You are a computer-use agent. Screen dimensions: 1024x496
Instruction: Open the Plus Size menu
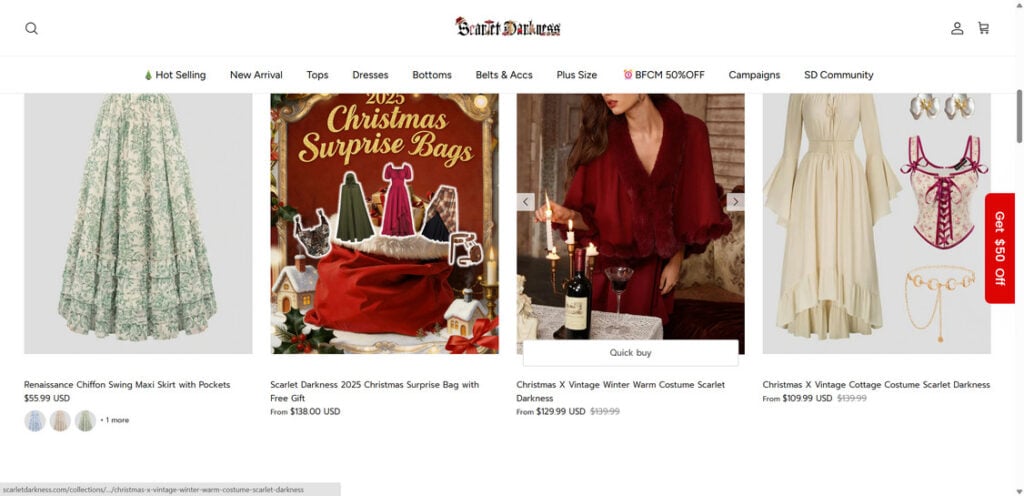point(577,75)
